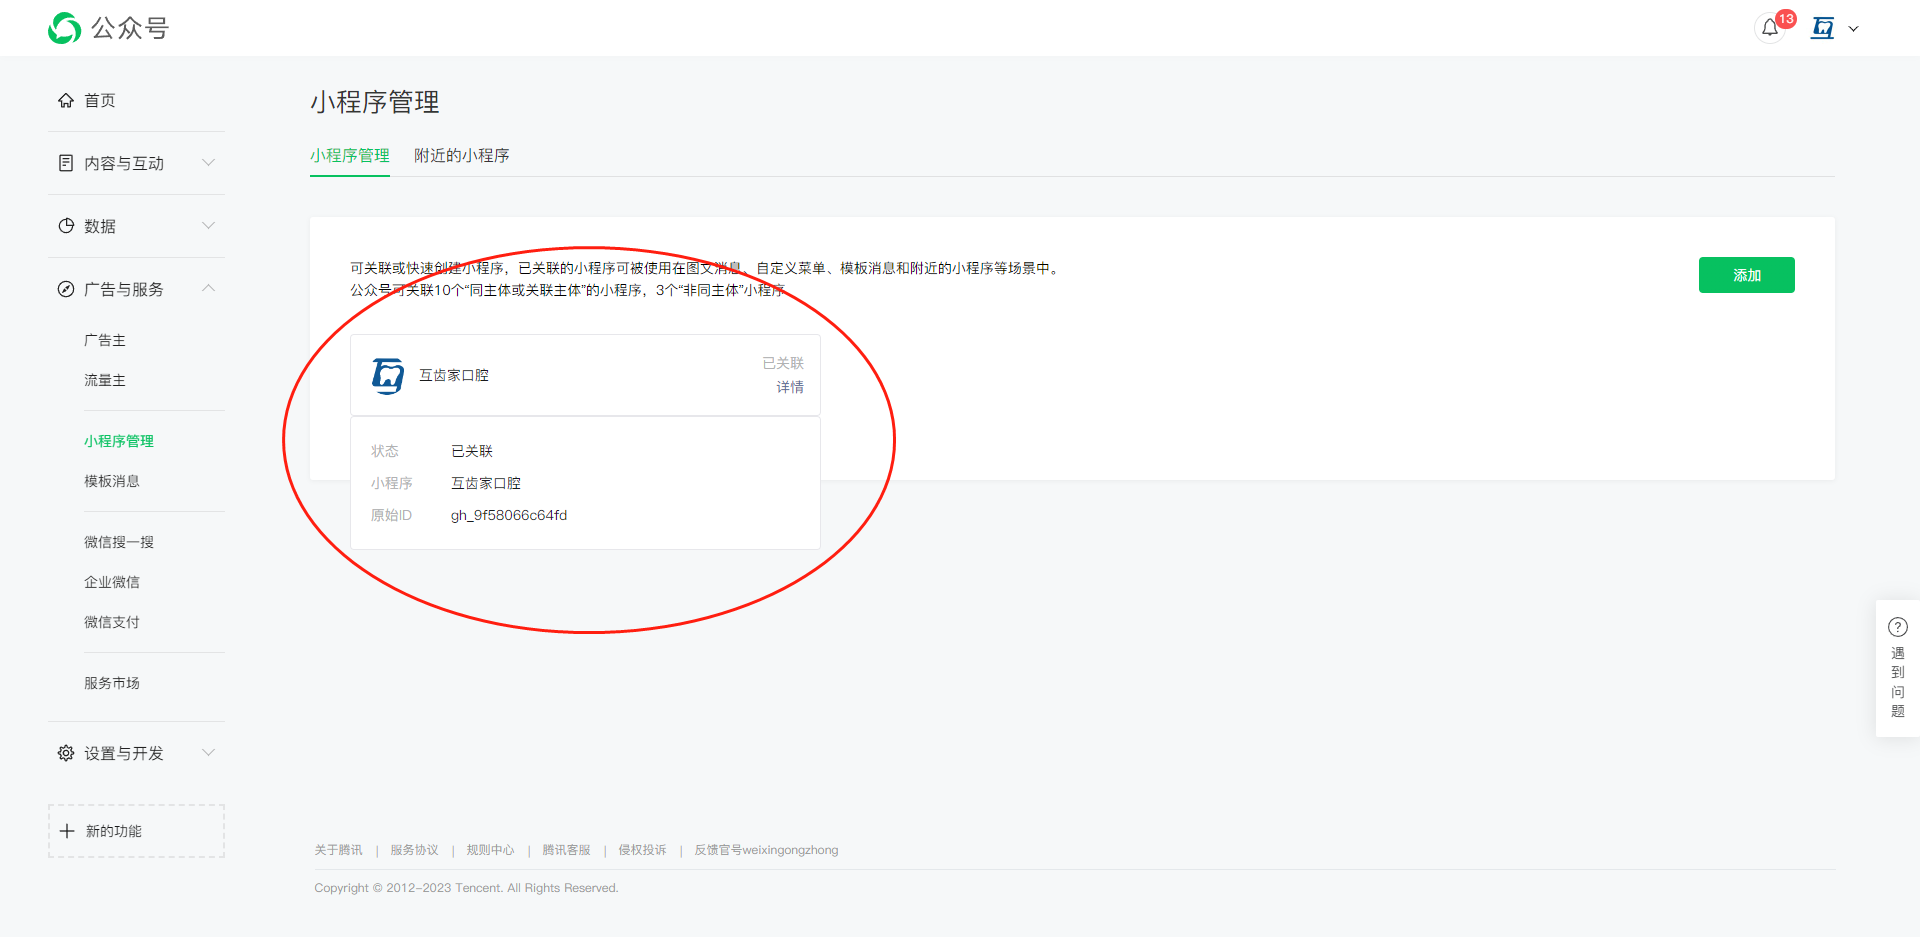Screen dimensions: 1920x937
Task: Open the 关于腾讯 footer link
Action: [339, 850]
